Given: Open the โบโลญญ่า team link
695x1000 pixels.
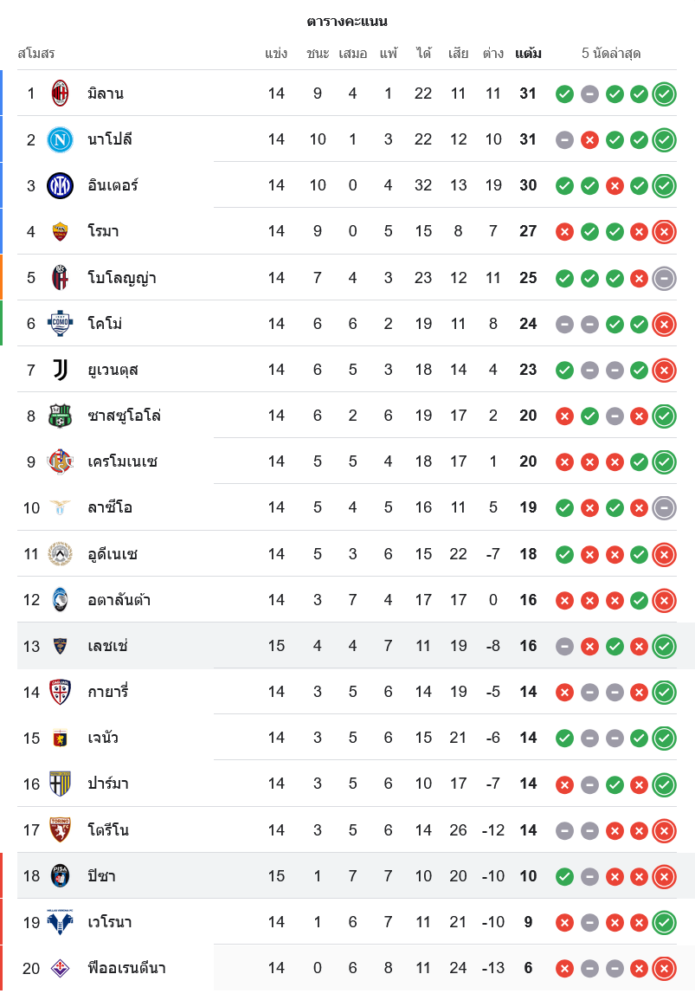Looking at the screenshot, I should 121,277.
